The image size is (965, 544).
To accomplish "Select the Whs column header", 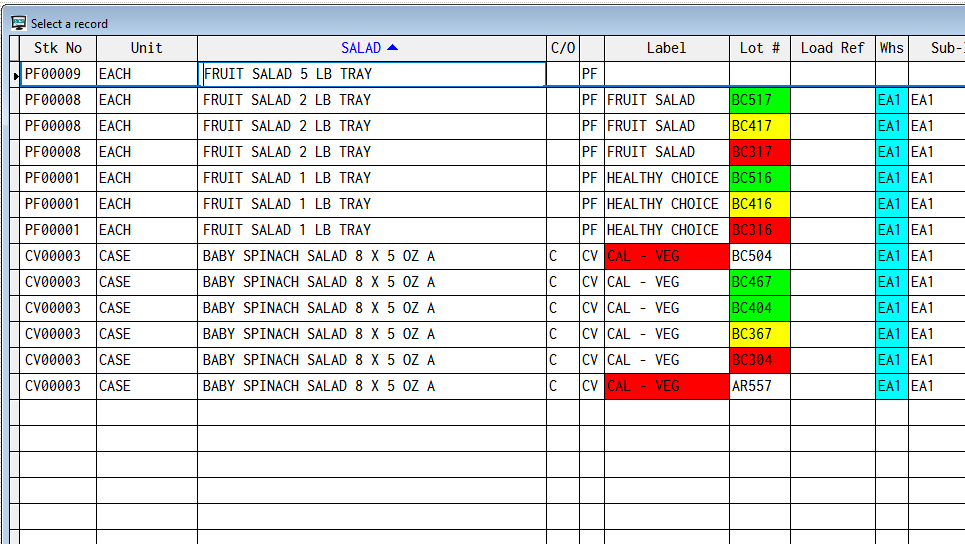I will [891, 48].
